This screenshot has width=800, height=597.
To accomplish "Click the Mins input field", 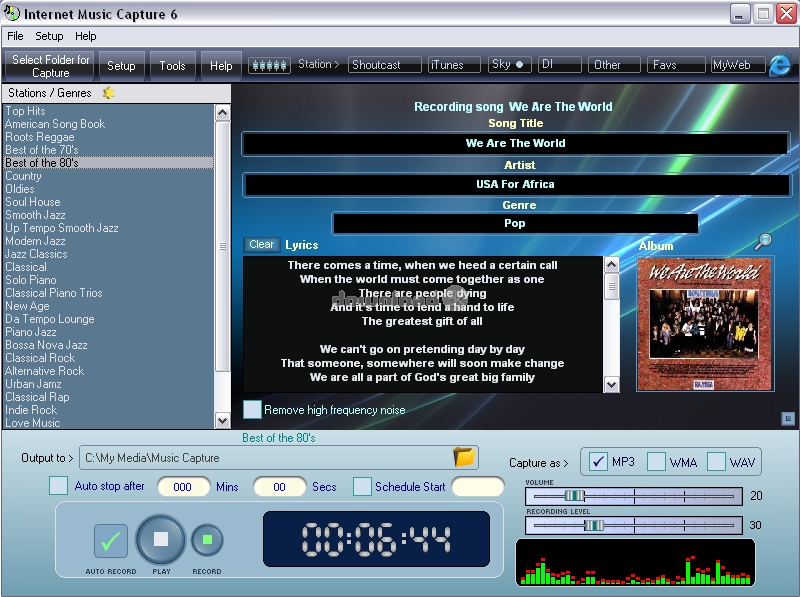I will (183, 487).
